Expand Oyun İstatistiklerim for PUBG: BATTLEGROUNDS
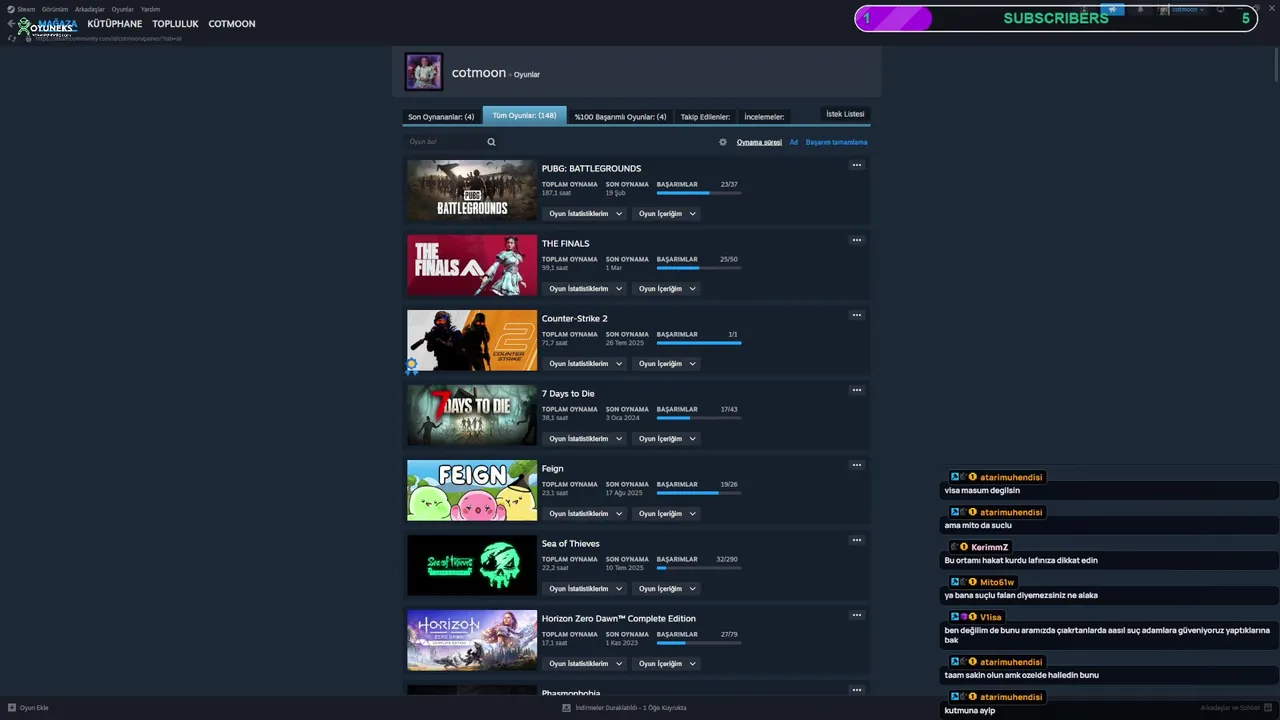This screenshot has width=1280, height=720. [585, 214]
